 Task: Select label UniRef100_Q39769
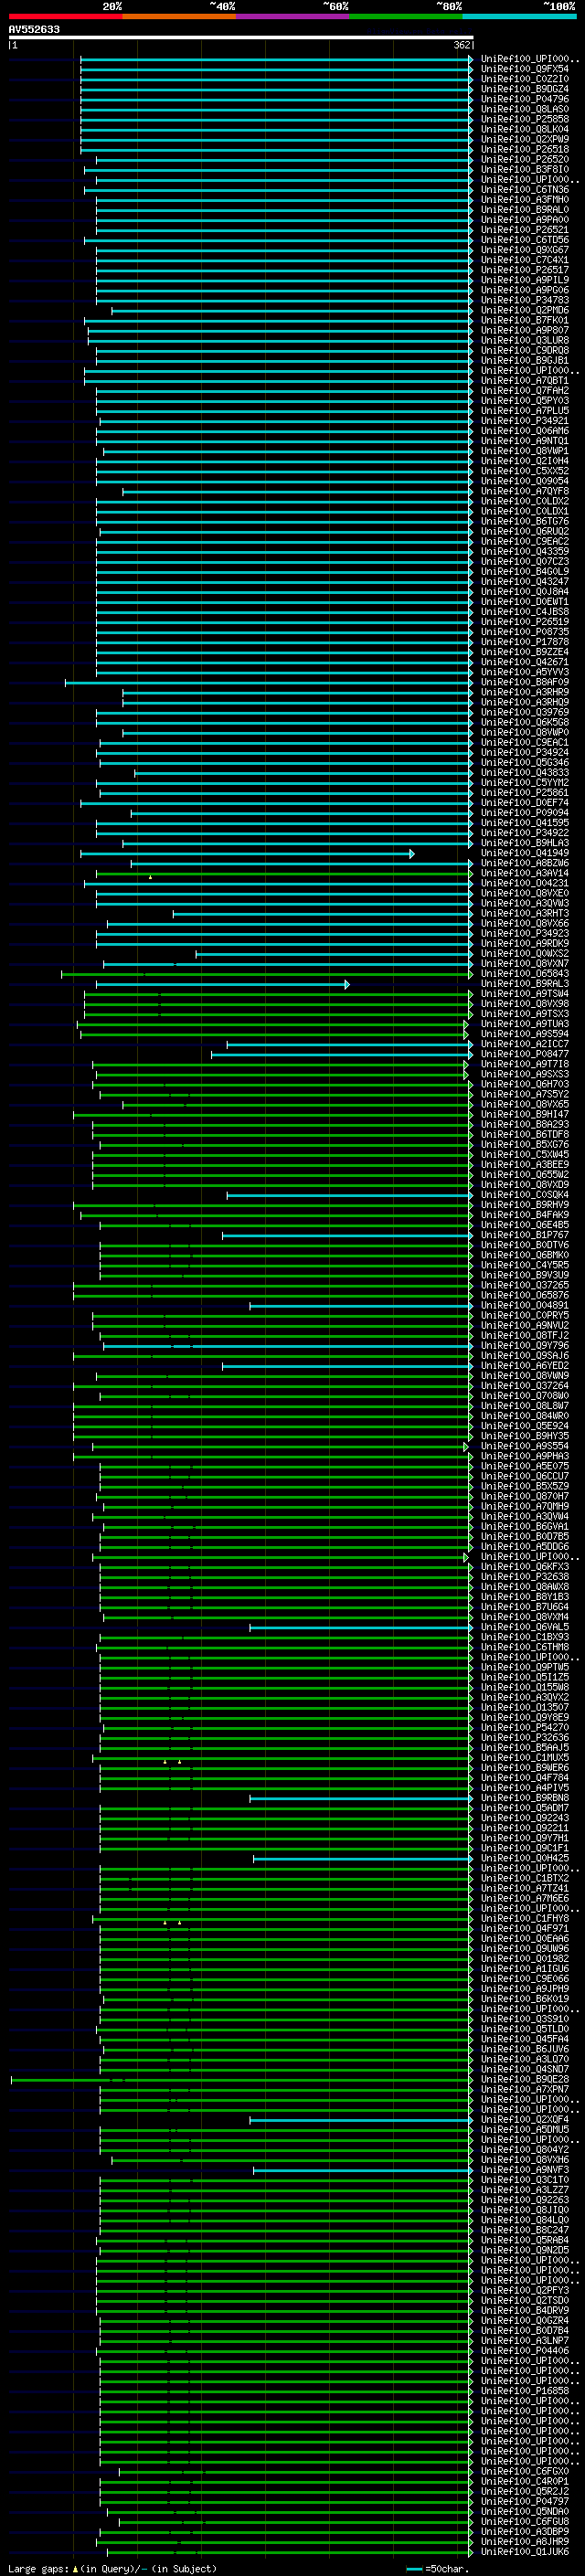(525, 713)
